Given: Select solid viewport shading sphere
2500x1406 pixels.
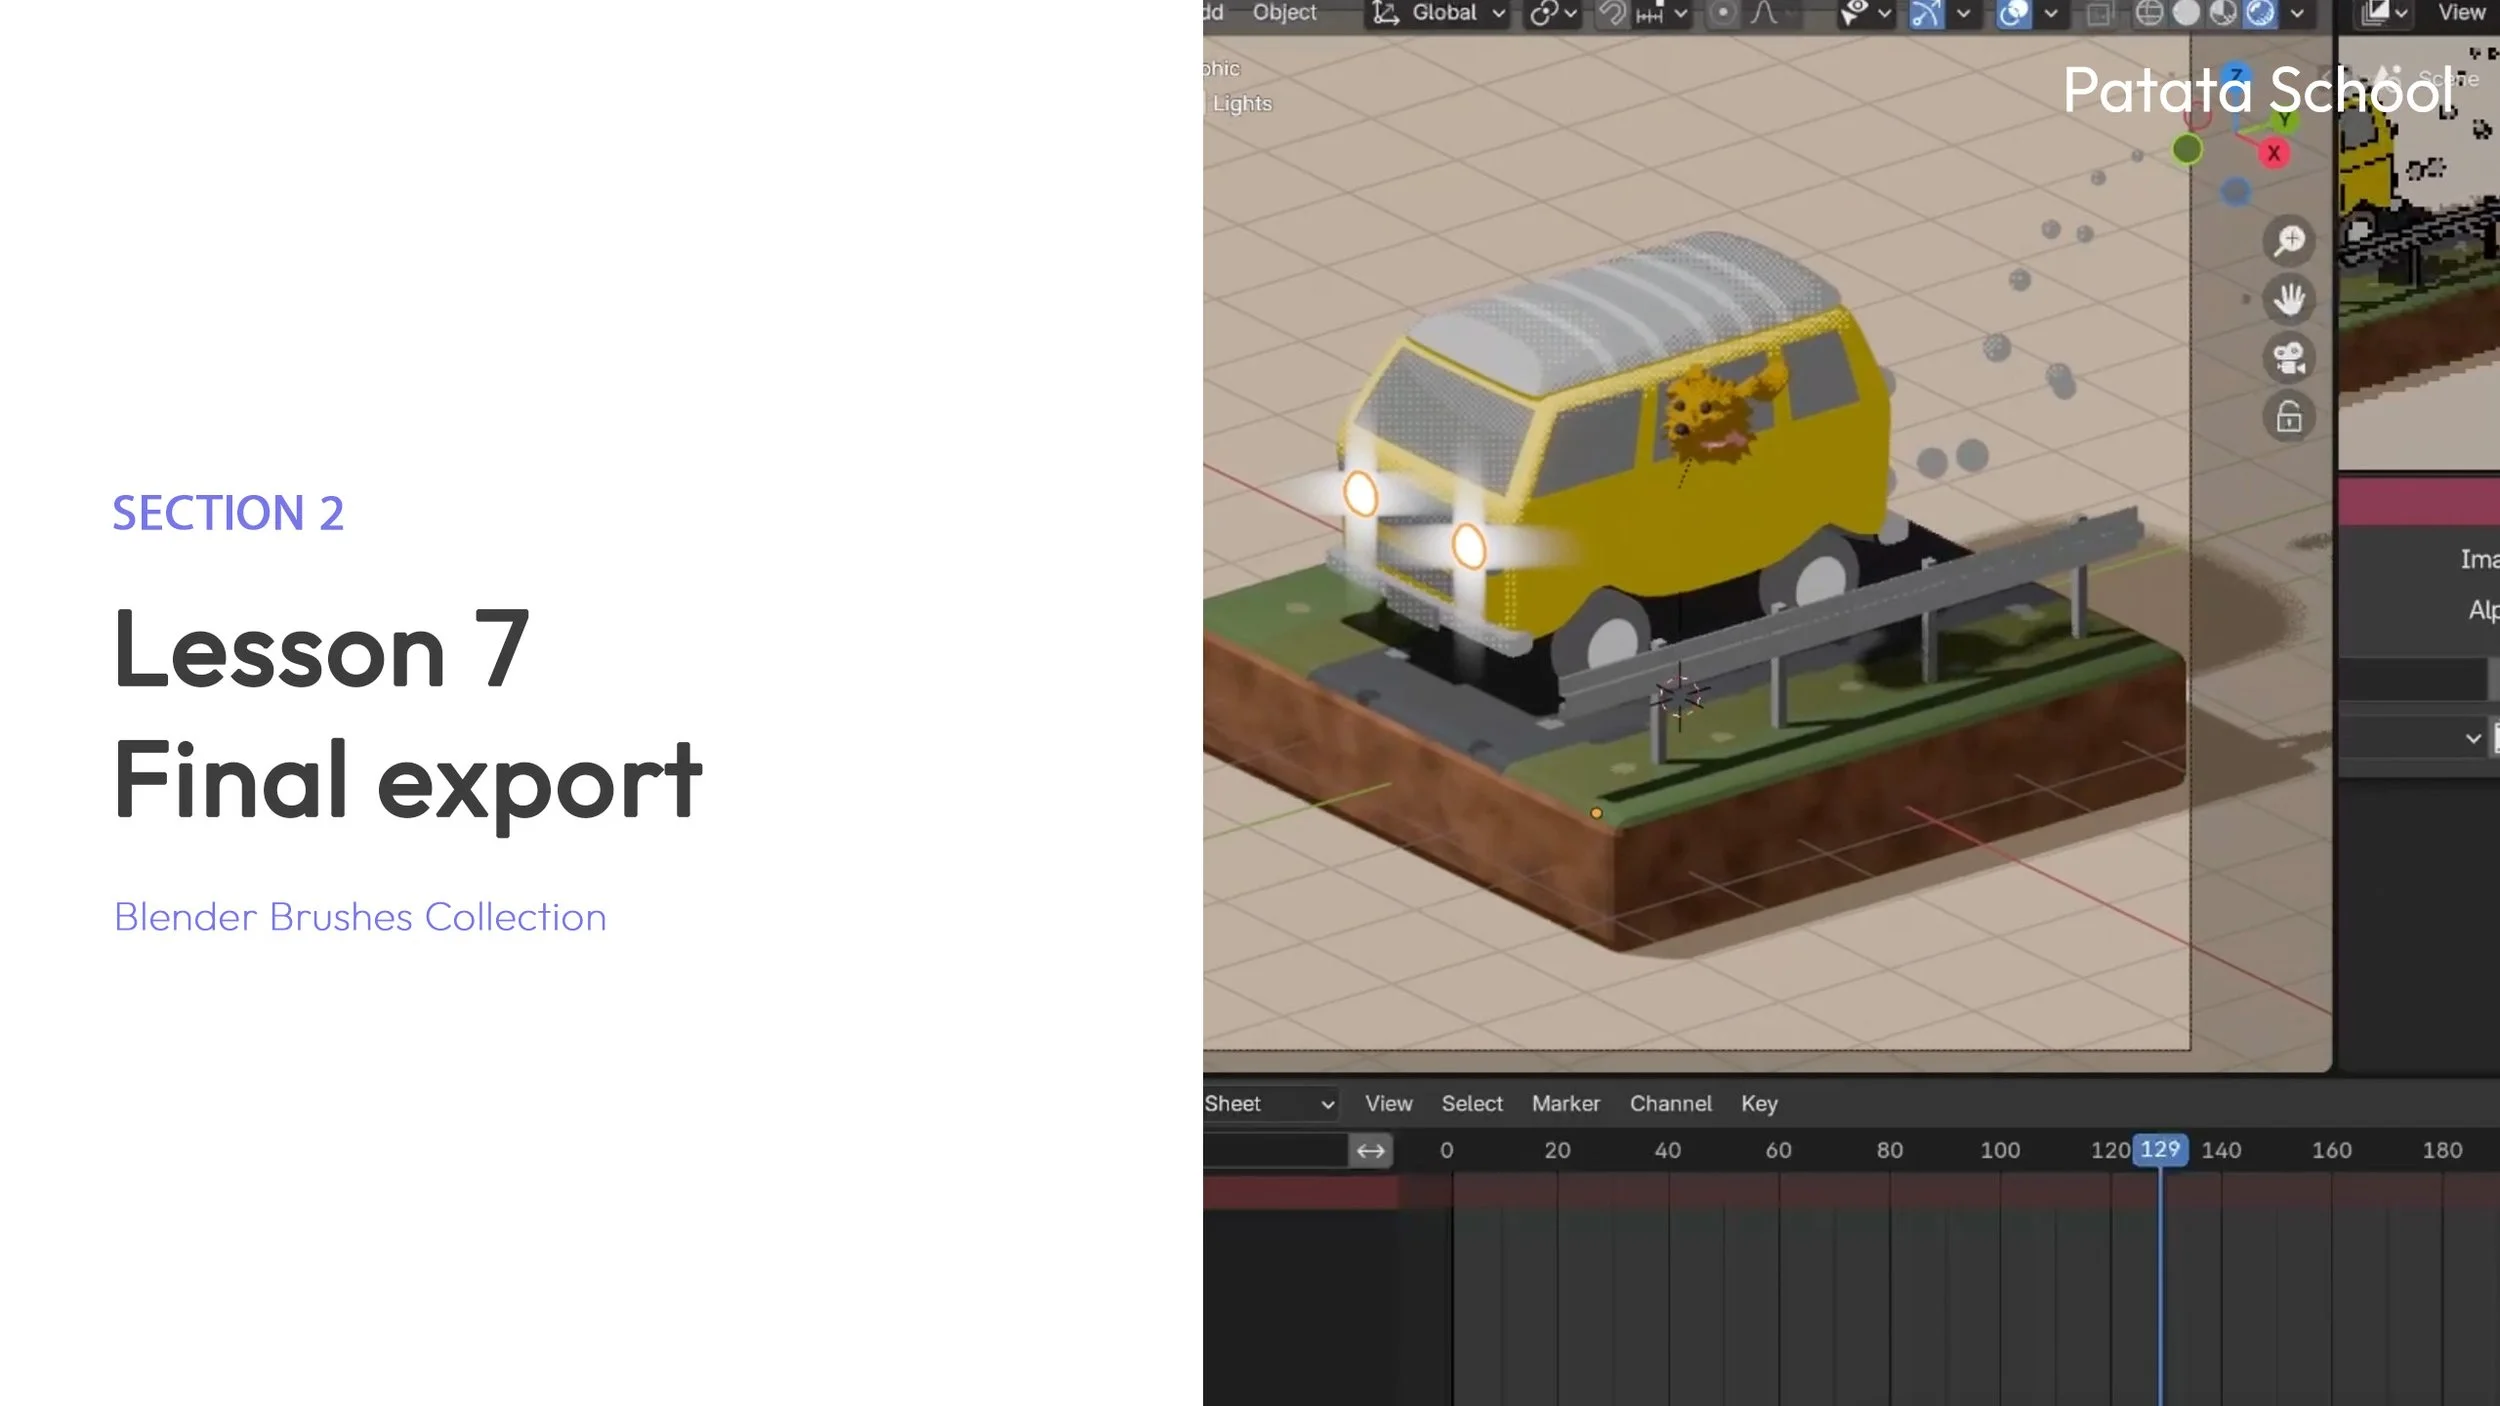Looking at the screenshot, I should click(x=2187, y=13).
